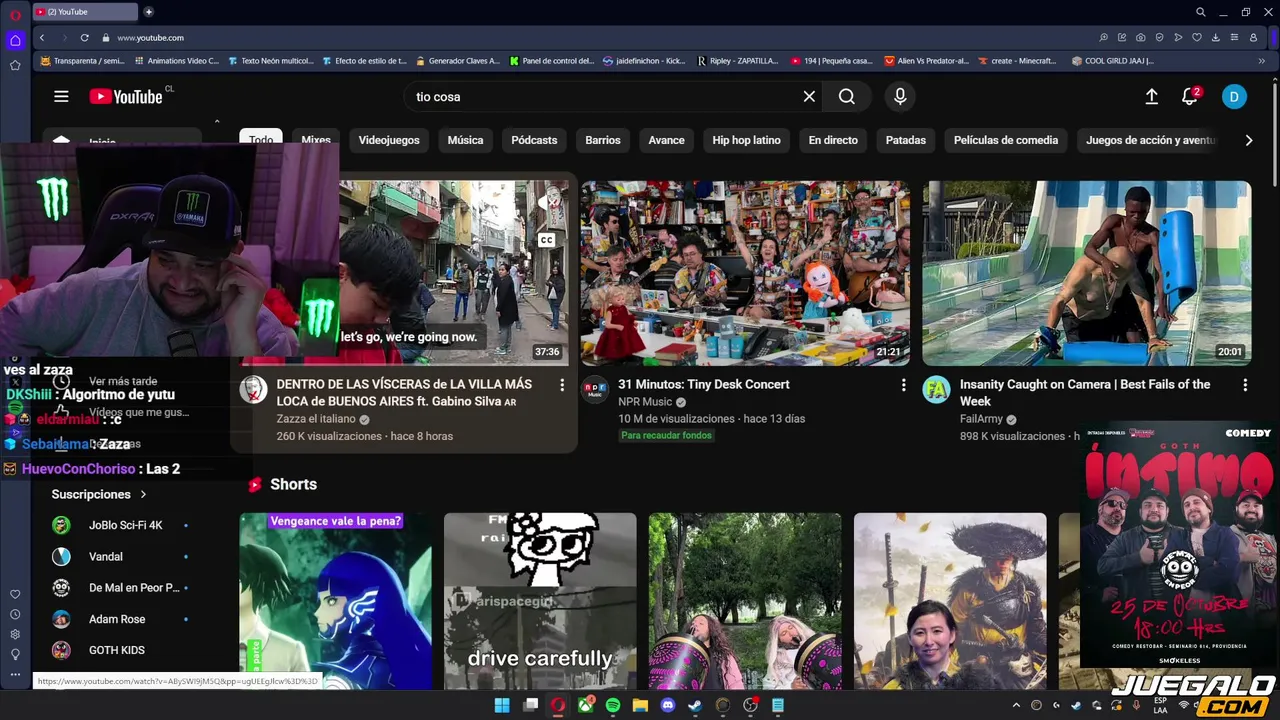
Task: Open FailArmy channel avatar
Action: 936,390
